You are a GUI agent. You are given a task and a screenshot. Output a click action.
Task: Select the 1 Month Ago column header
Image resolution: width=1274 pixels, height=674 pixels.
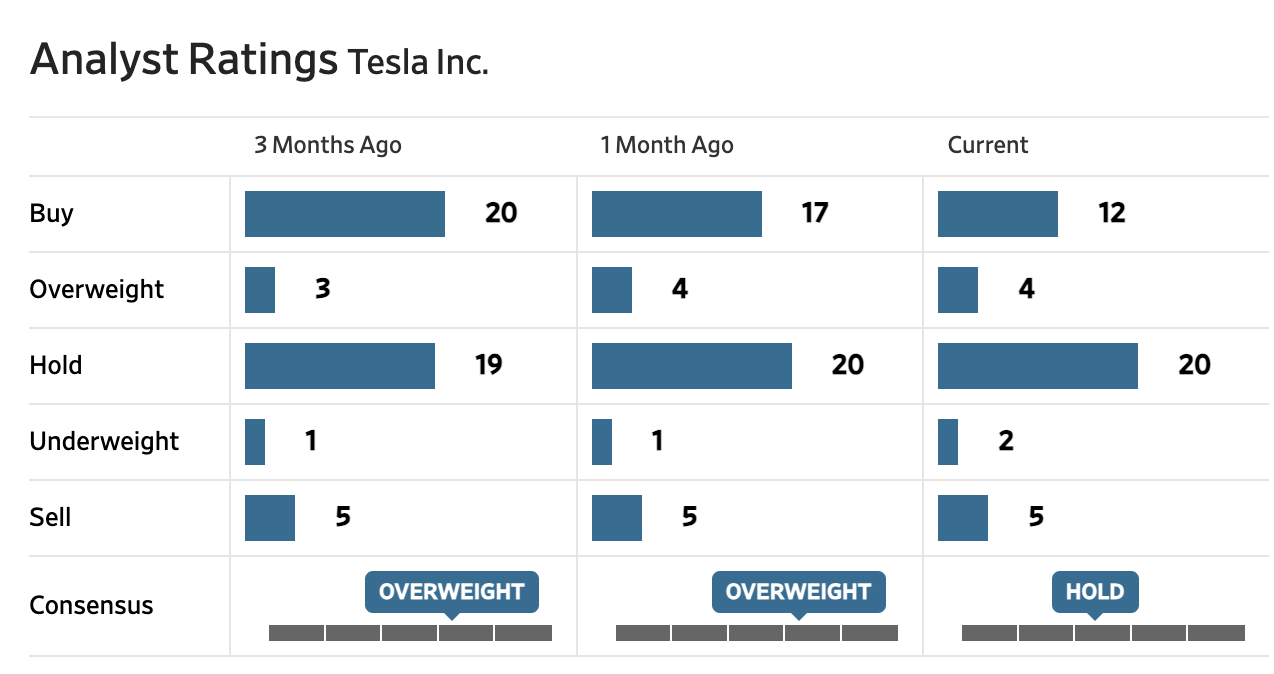[x=666, y=145]
